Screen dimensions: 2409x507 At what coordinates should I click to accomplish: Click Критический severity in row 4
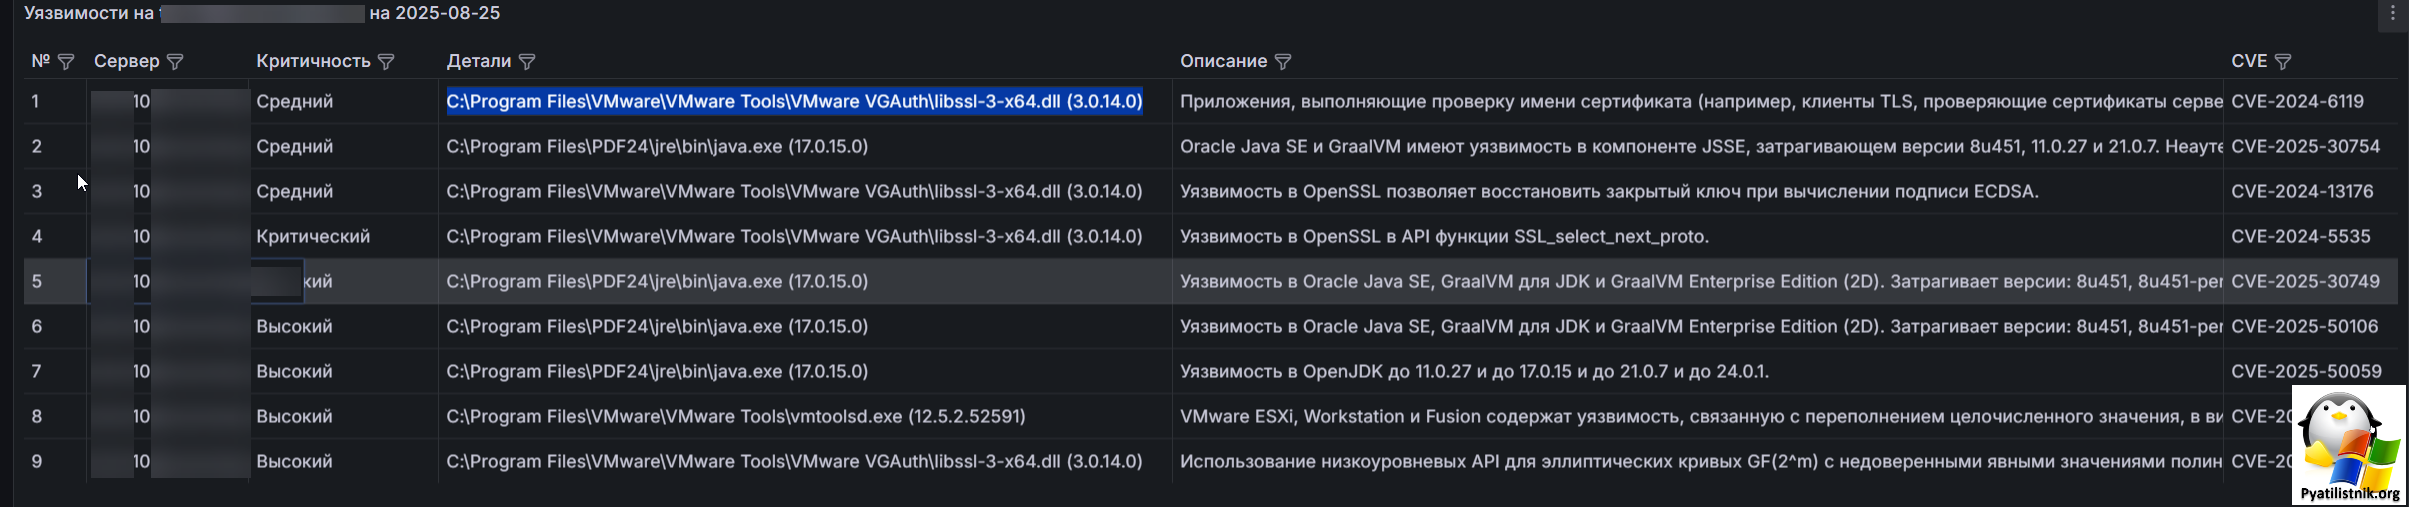[x=313, y=236]
